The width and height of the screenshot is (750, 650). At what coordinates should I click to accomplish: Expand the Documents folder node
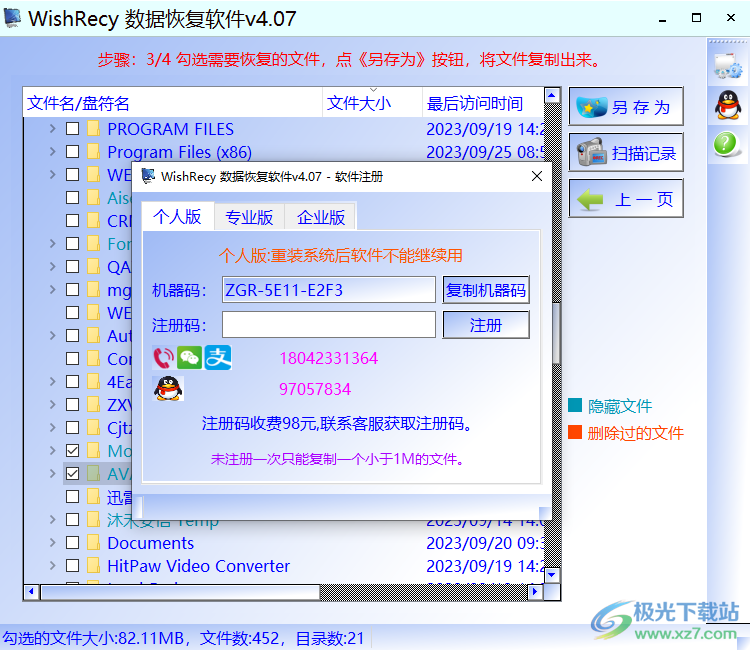tap(53, 543)
